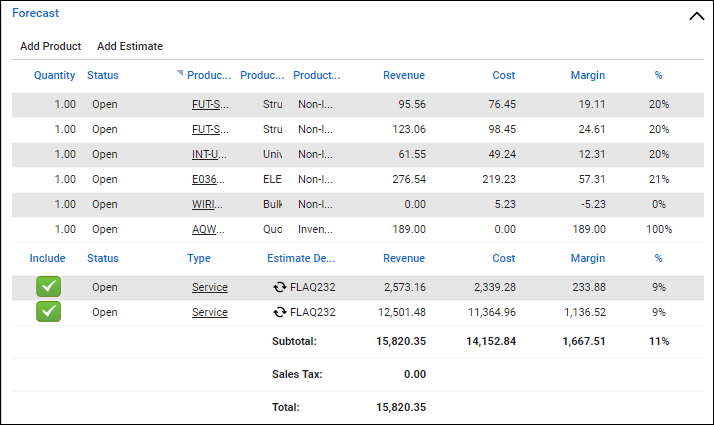The width and height of the screenshot is (714, 425).
Task: Open the E036 product link
Action: coord(205,179)
